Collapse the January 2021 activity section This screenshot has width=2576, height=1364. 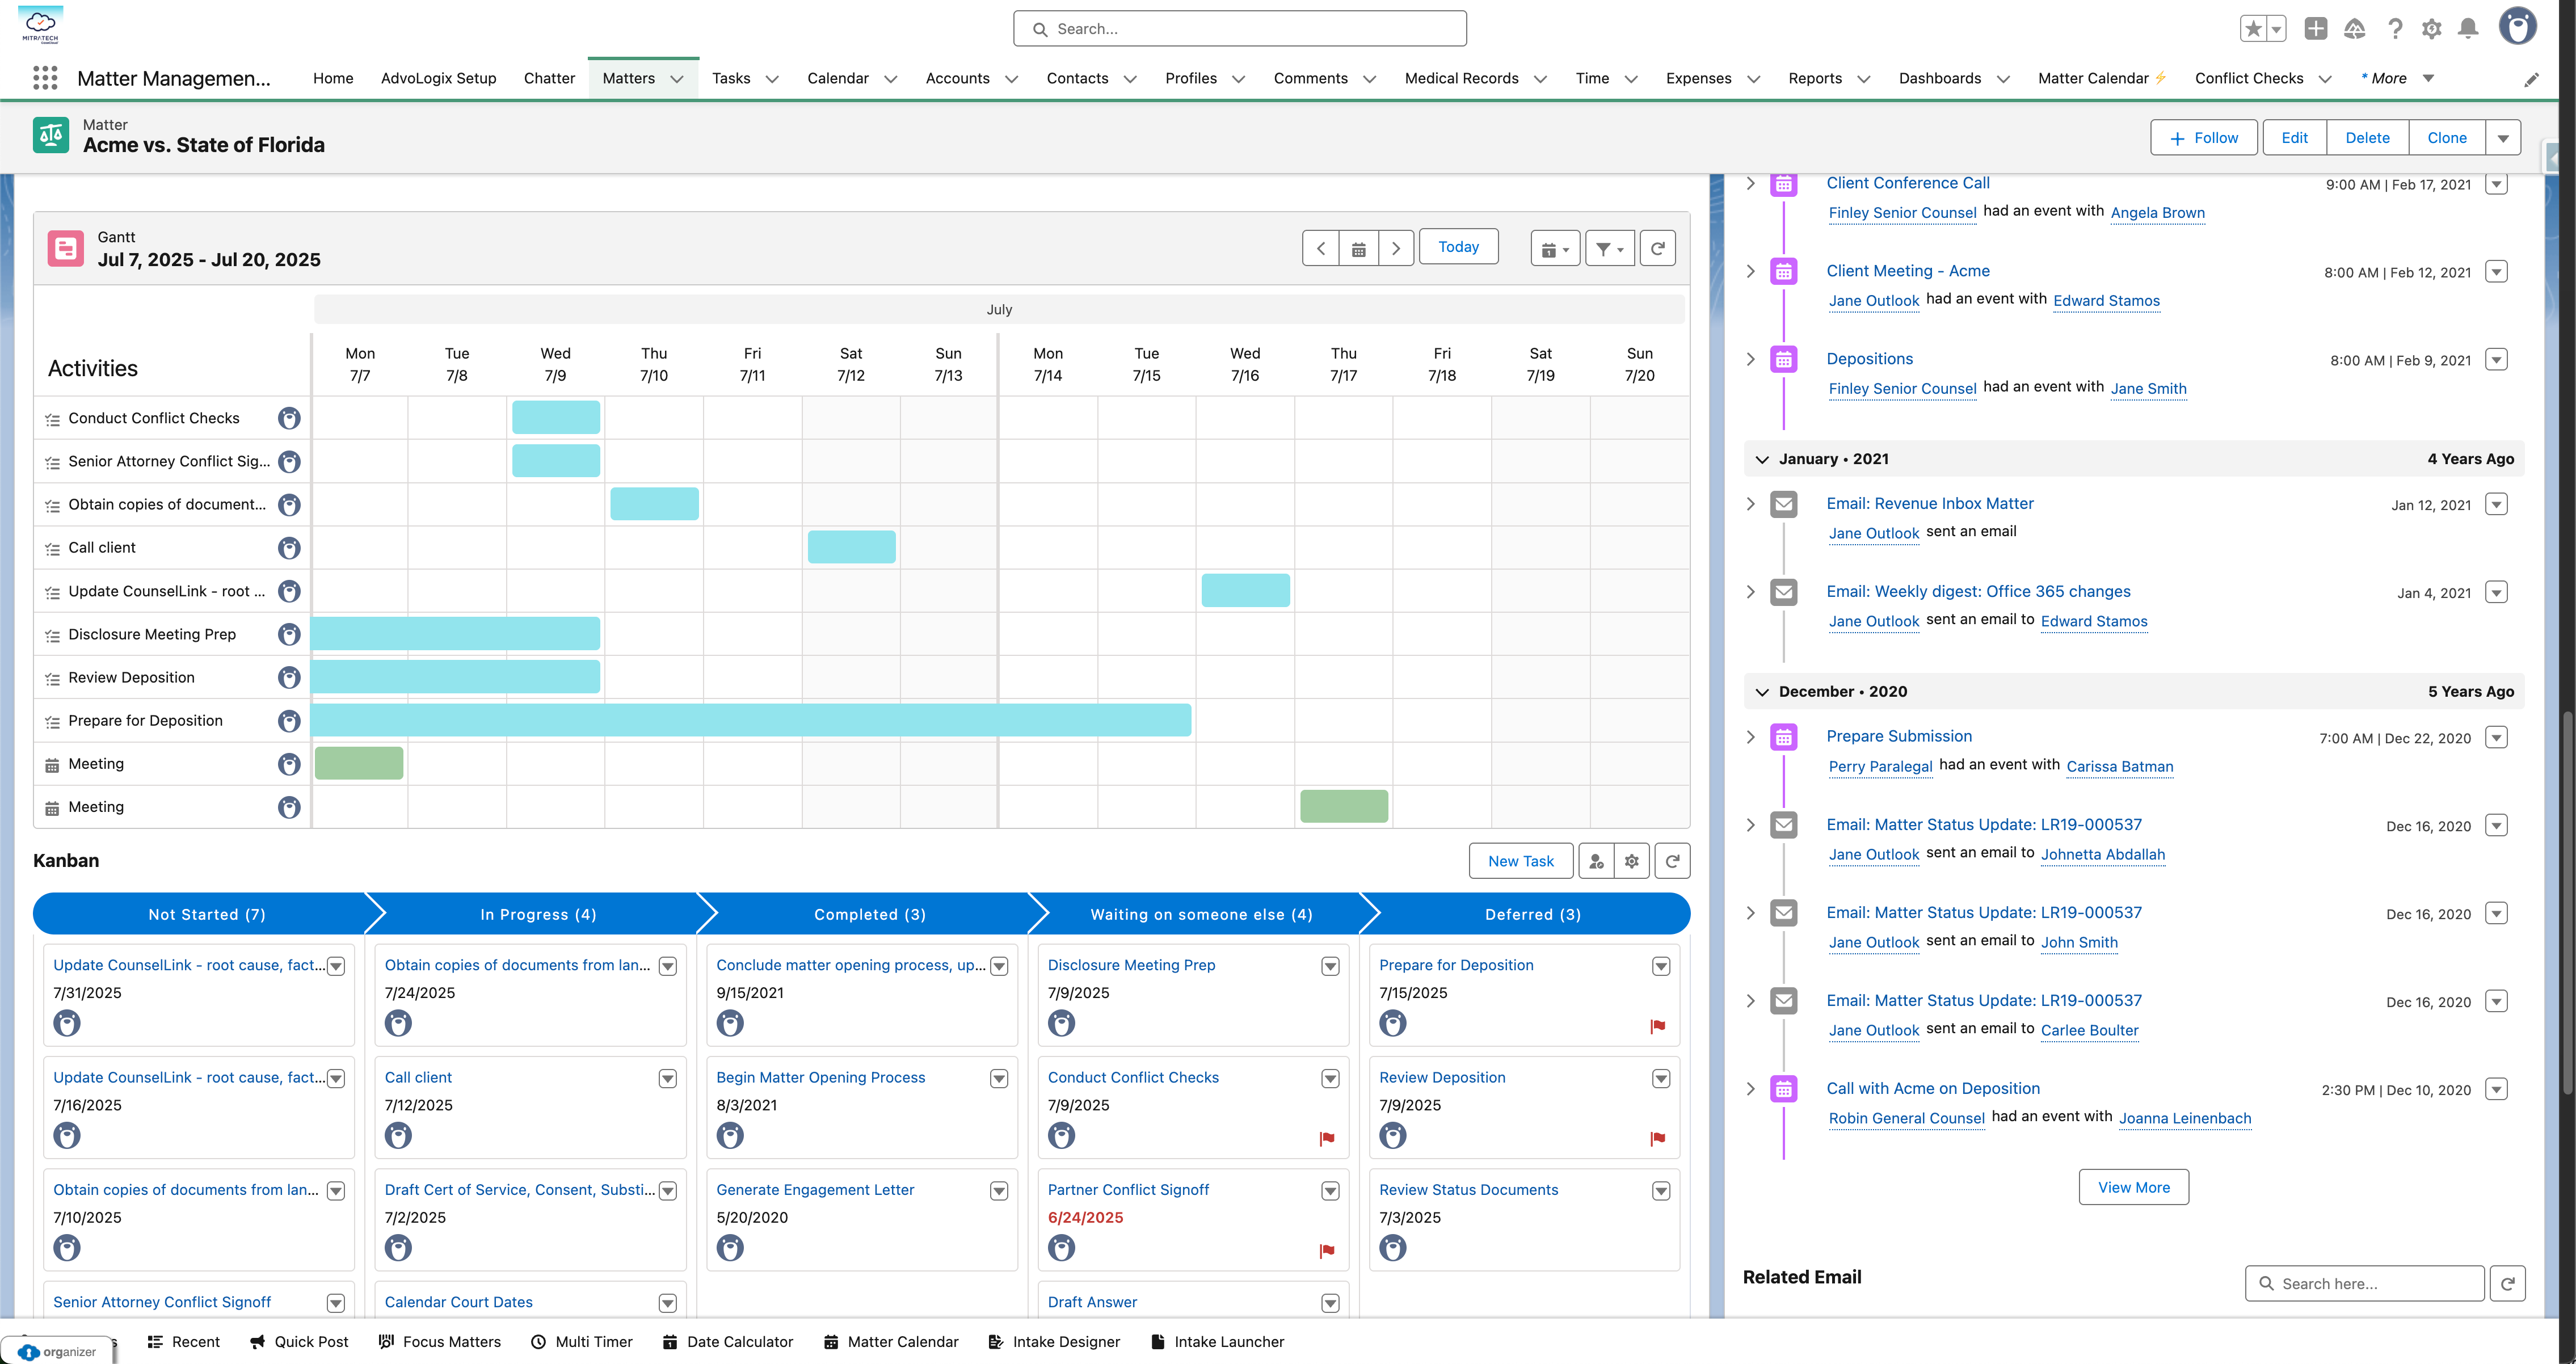point(1762,459)
